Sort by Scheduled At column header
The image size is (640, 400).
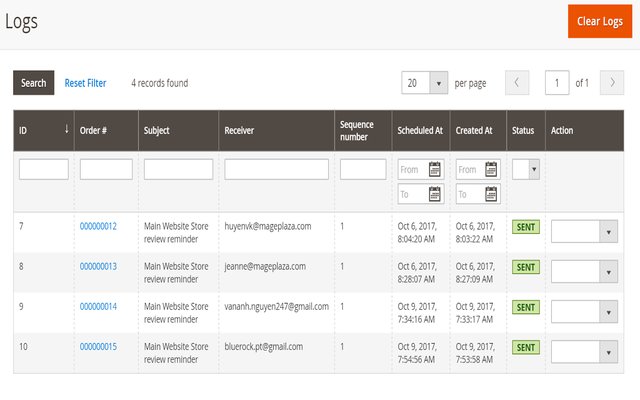coord(420,131)
